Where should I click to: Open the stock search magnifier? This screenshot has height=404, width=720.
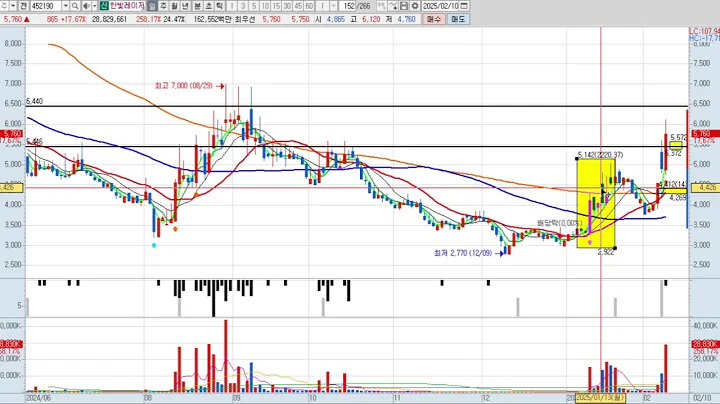coord(75,6)
